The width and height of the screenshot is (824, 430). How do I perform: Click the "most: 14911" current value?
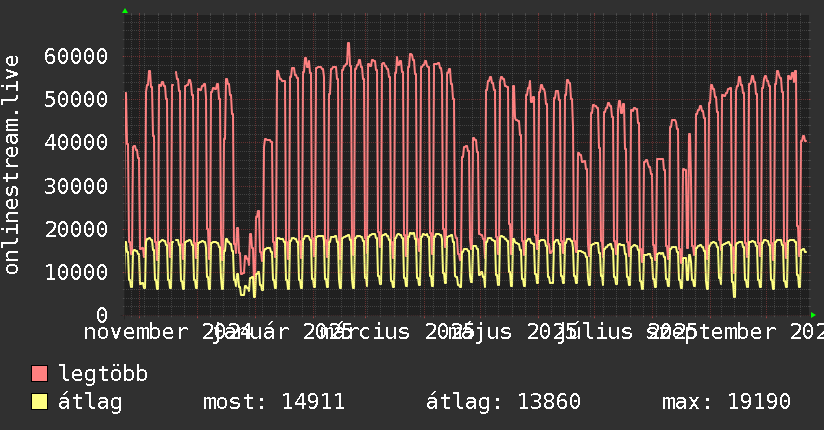(274, 403)
